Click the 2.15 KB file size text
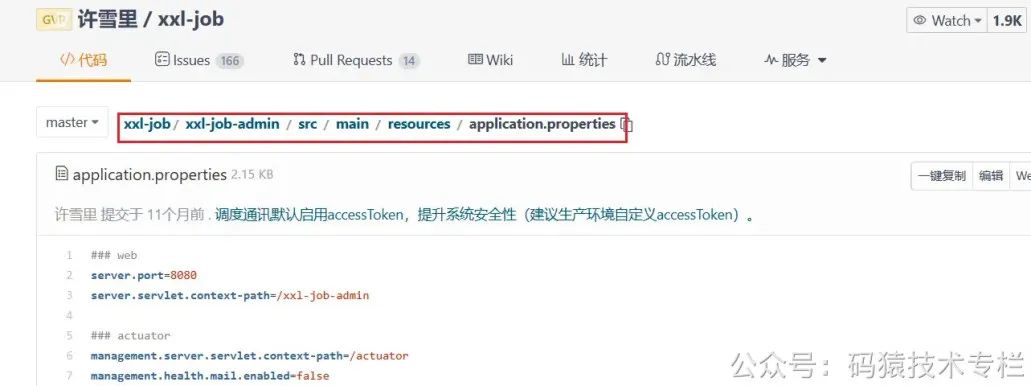Screen dimensions: 1031x386 point(252,175)
